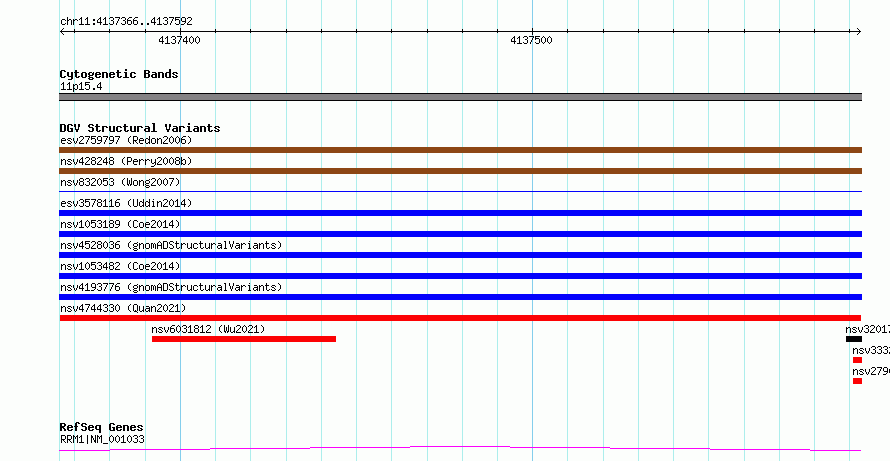
Task: Select the brown nsv428248 variant bar
Action: click(460, 171)
